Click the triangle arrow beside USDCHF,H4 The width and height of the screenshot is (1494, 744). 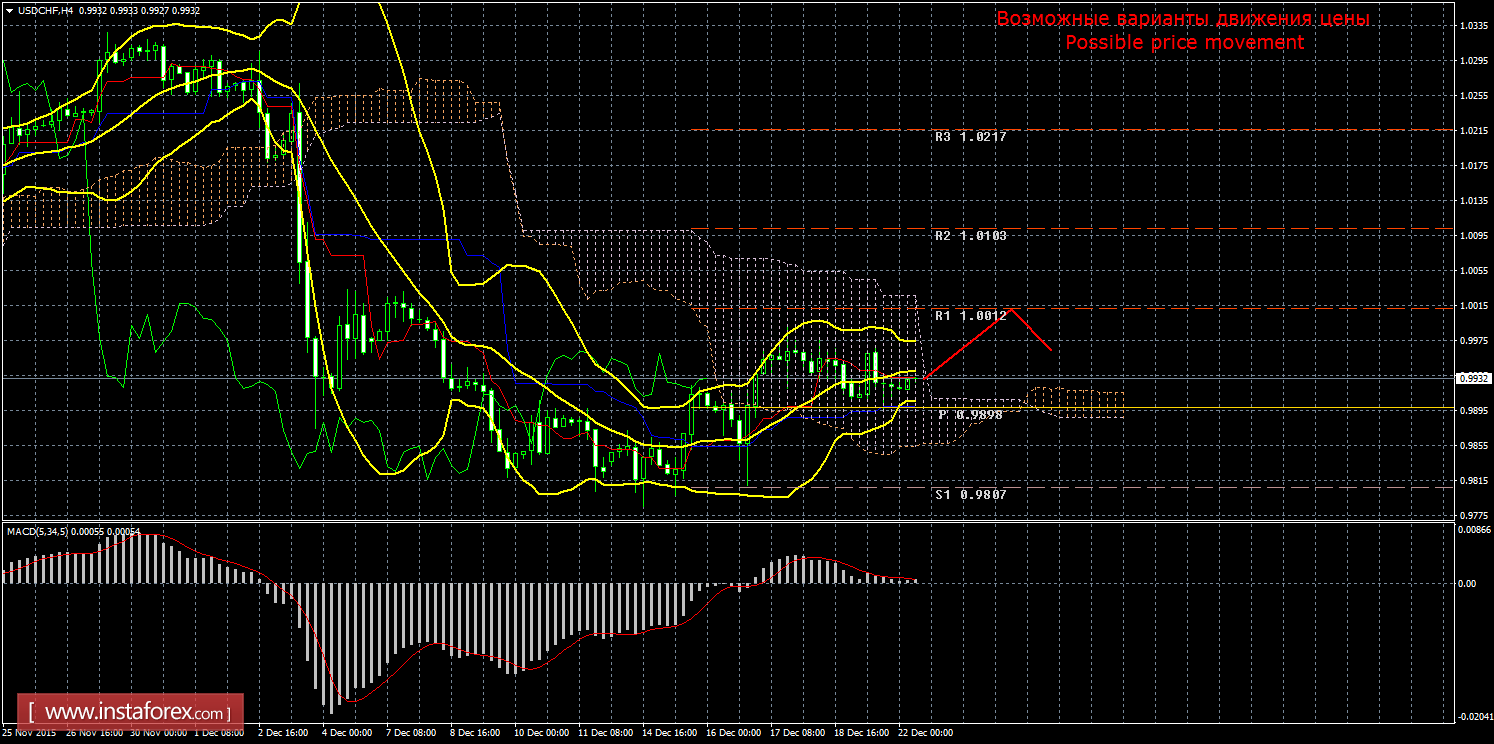tap(8, 10)
